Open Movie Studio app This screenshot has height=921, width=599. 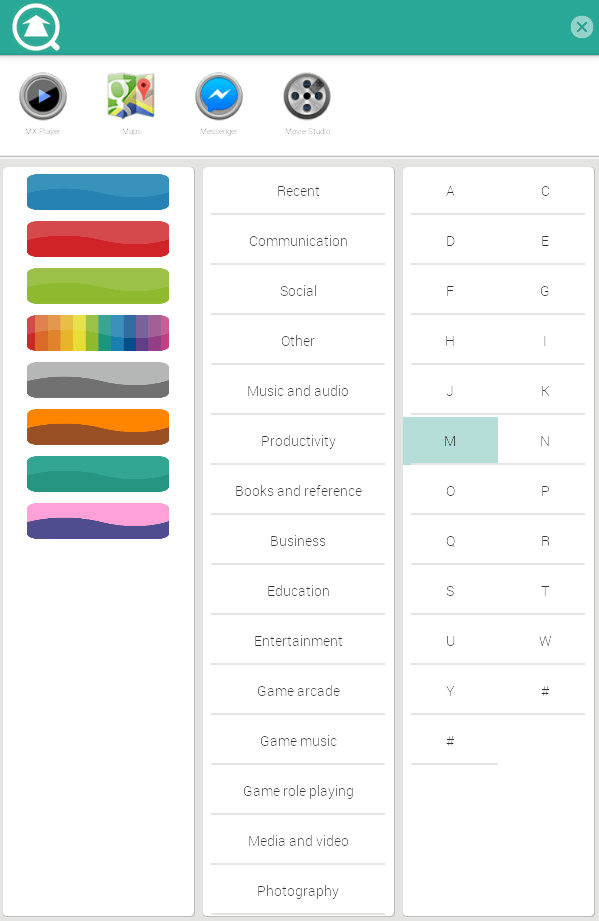click(x=306, y=94)
